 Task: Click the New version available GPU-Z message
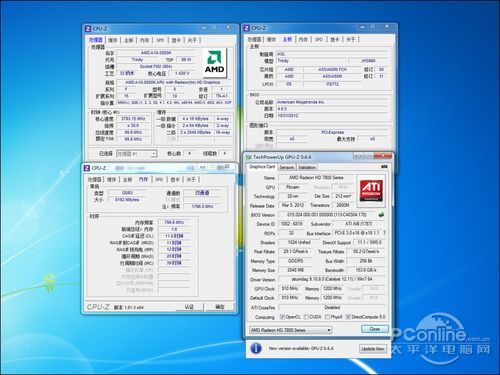[x=301, y=348]
